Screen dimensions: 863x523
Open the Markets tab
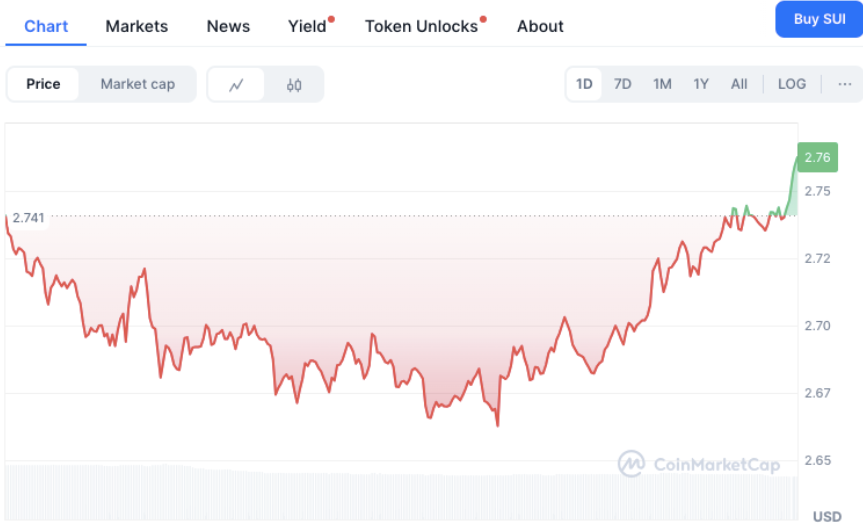(136, 26)
